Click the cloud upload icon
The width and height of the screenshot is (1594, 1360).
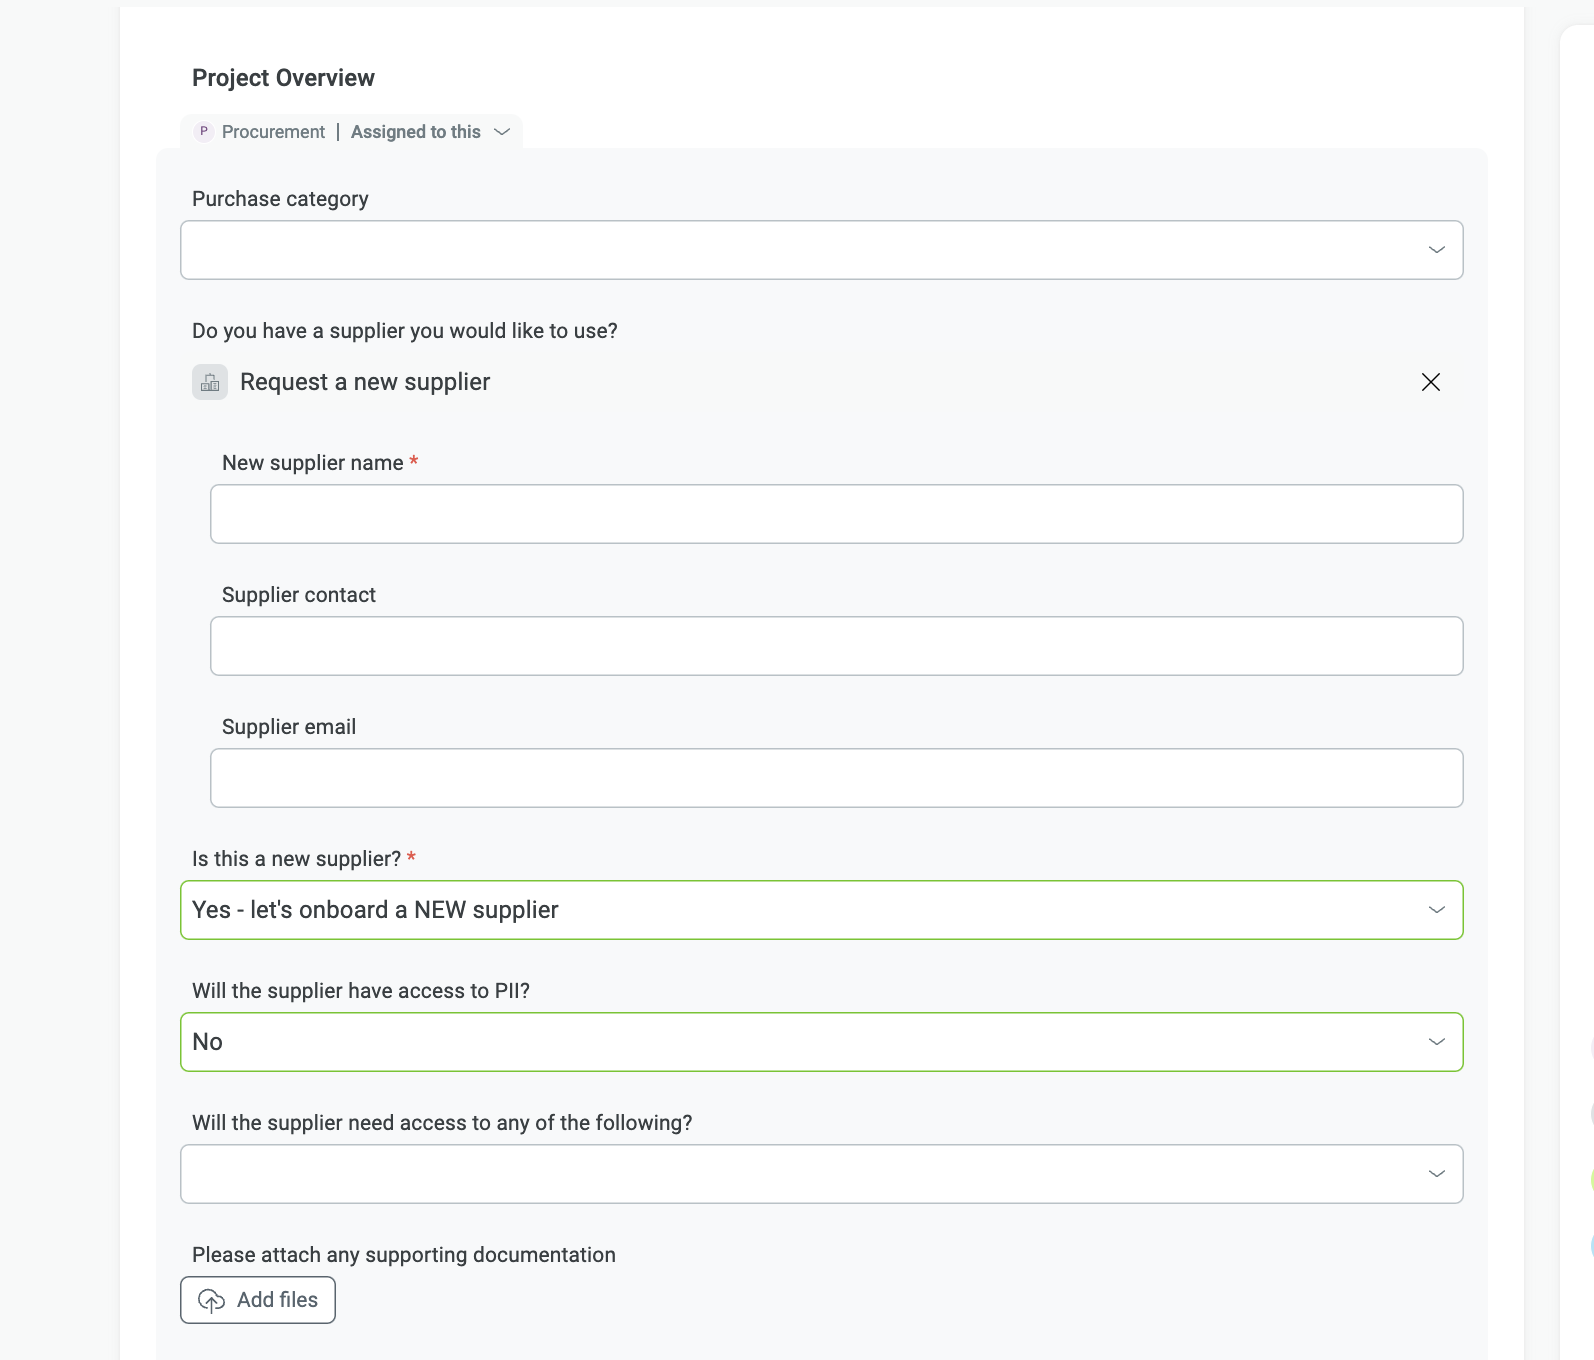[212, 1300]
